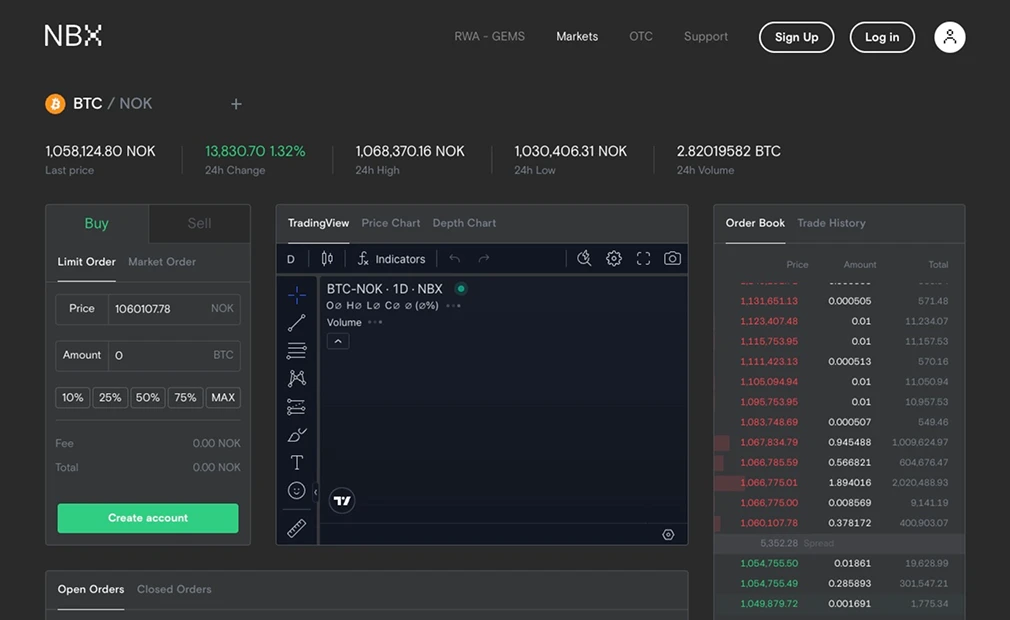Collapse the chart legend chevron
Screen dimensions: 1010x620
338,341
